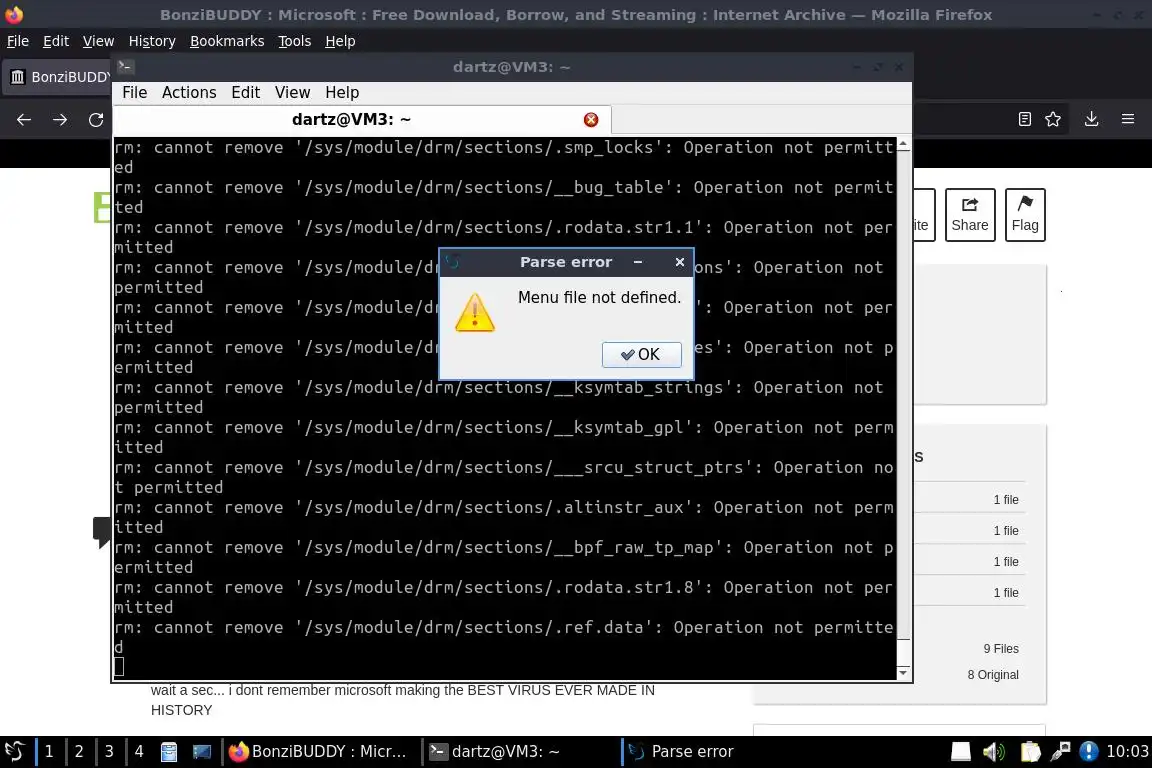
Task: Click '8 Original' text on archive page
Action: coord(993,675)
